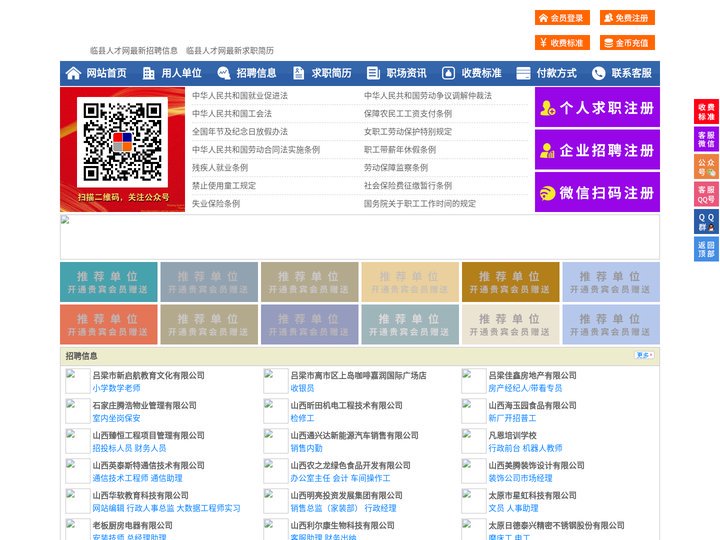Open 用人单位 navigation item

click(x=181, y=73)
